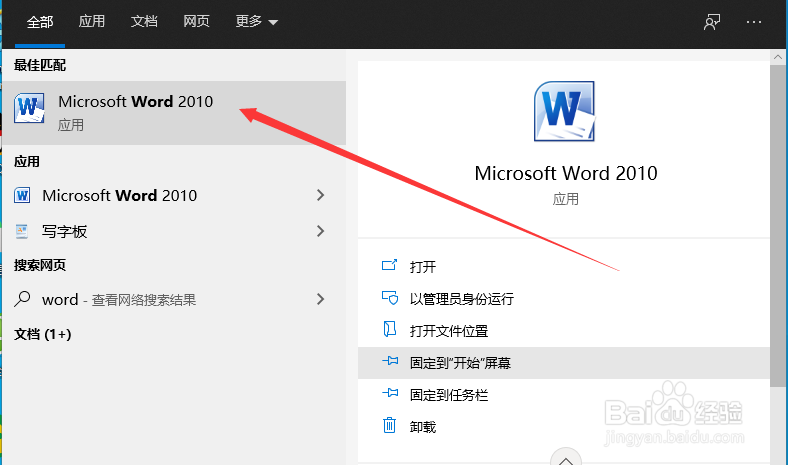Switch to the 文档 search tab
788x465 pixels.
(x=144, y=22)
